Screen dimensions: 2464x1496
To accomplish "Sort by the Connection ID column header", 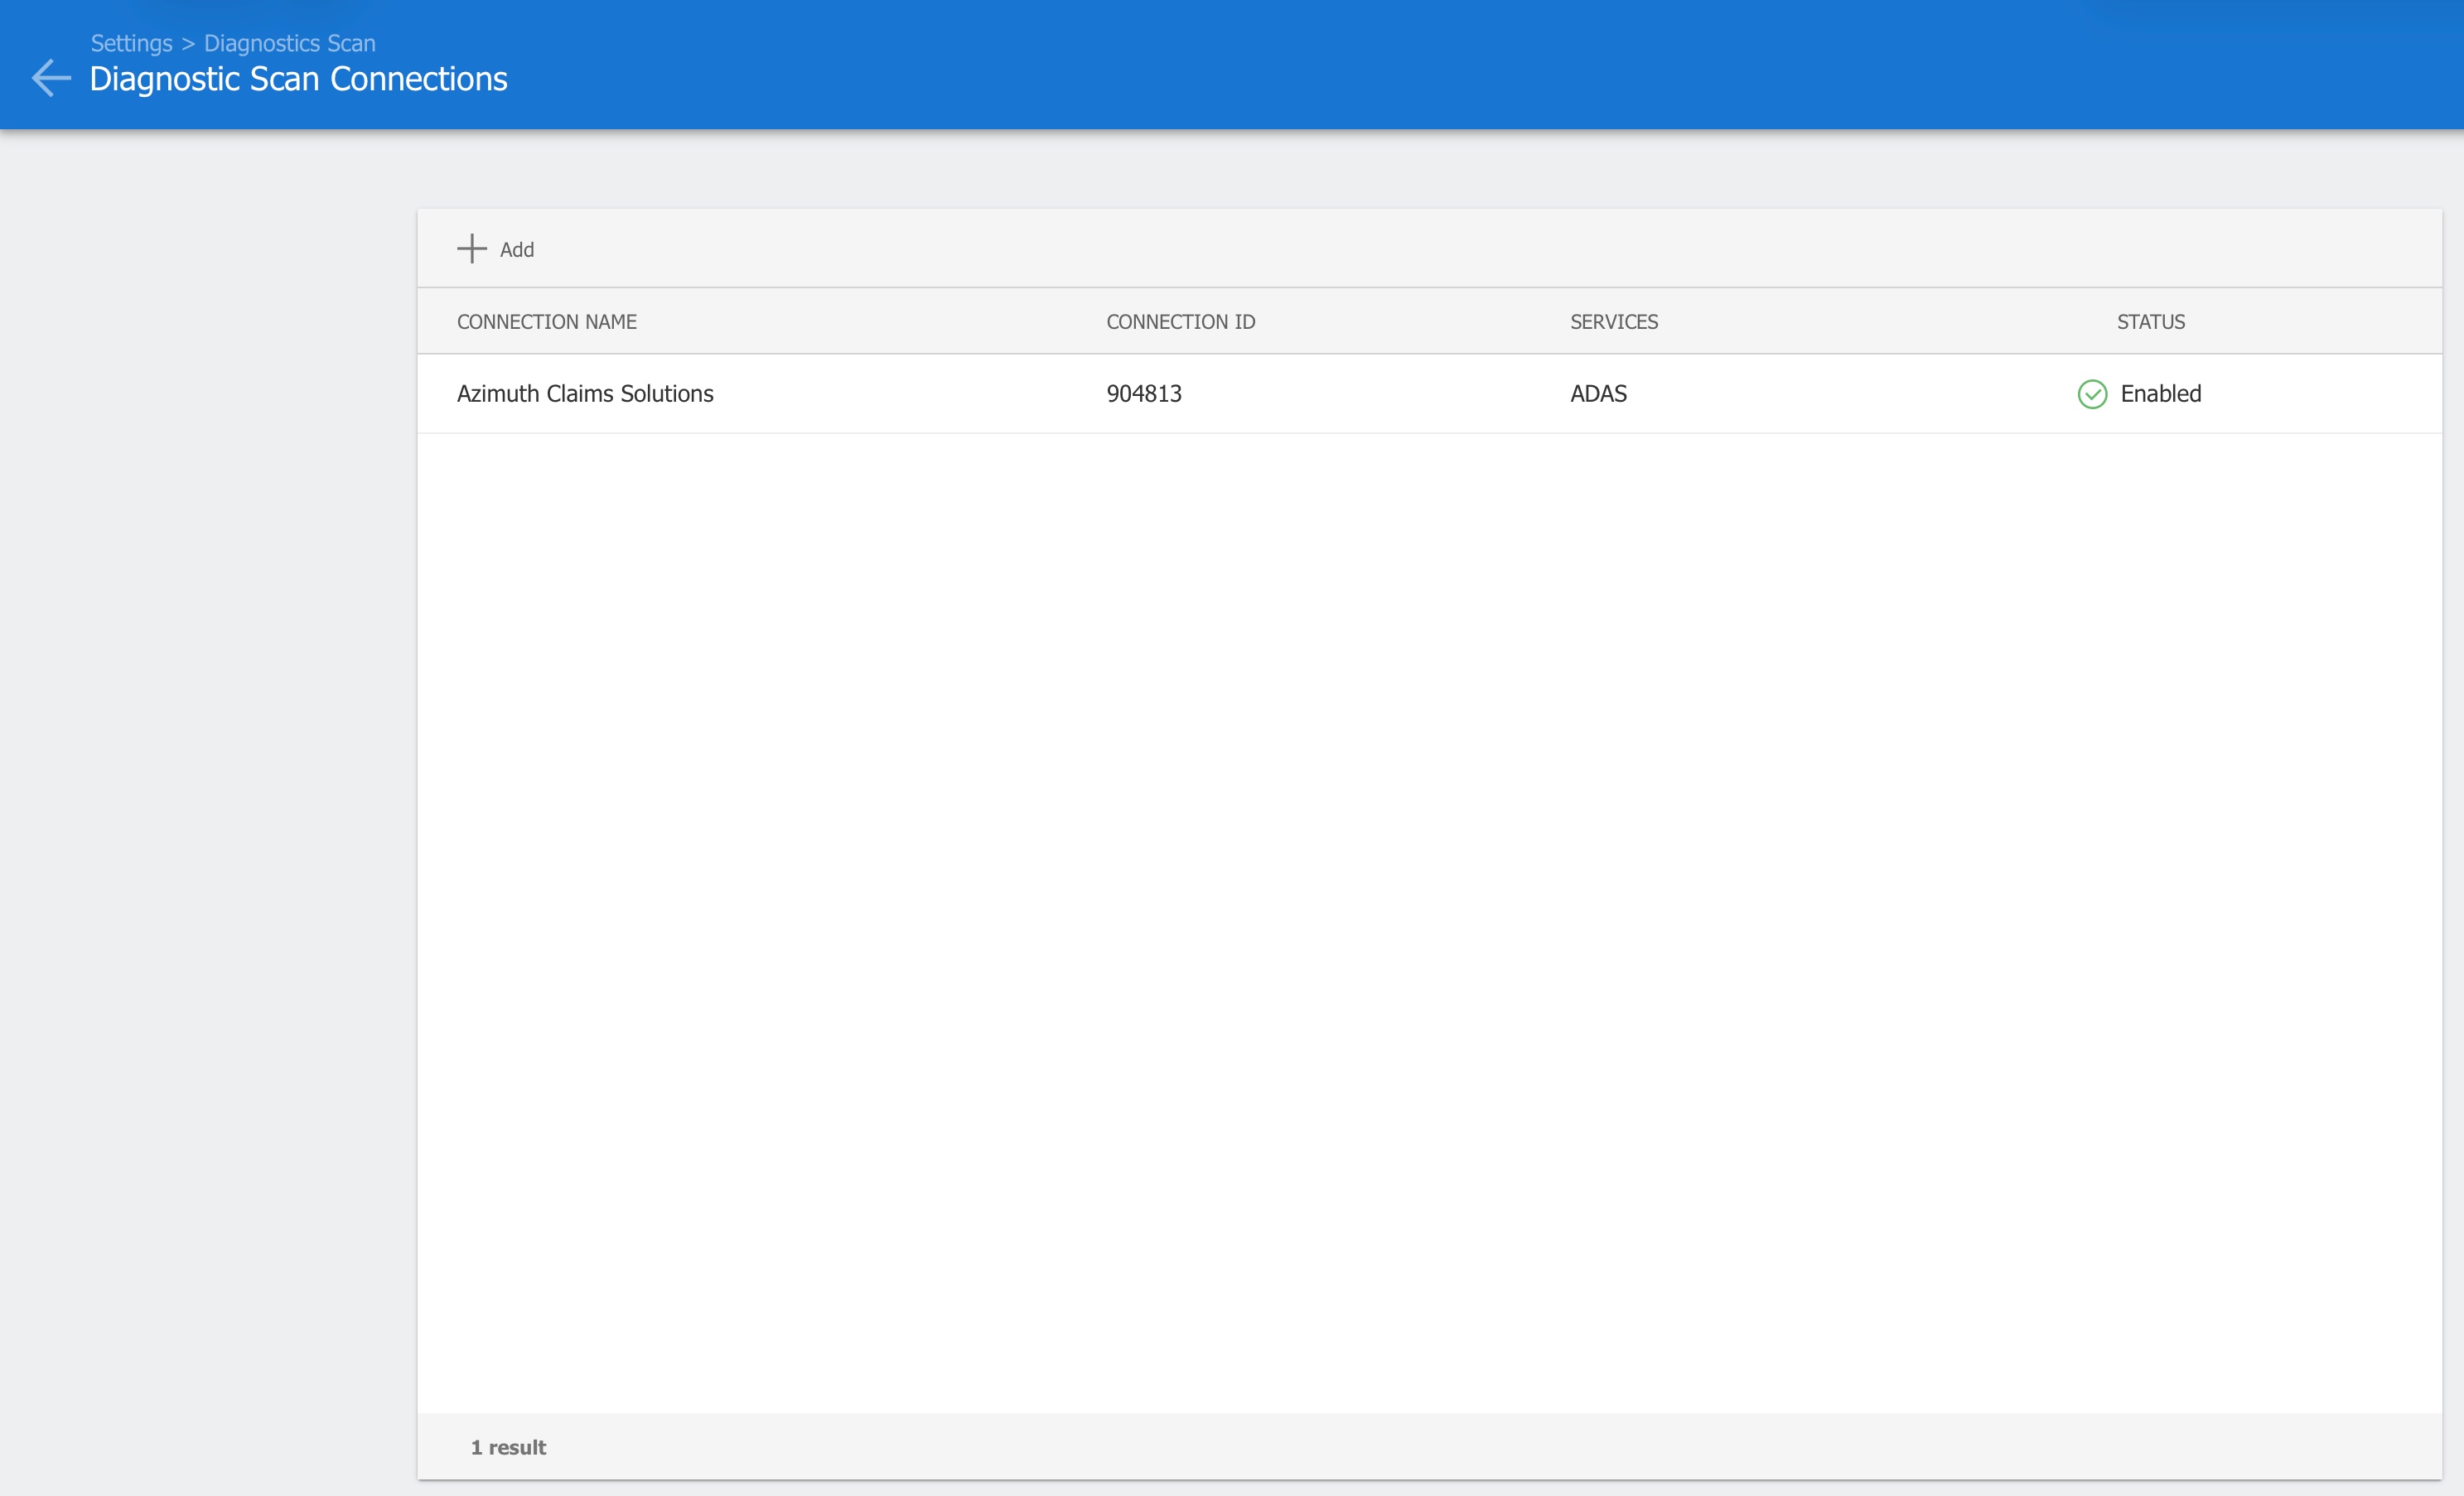I will (x=1181, y=322).
